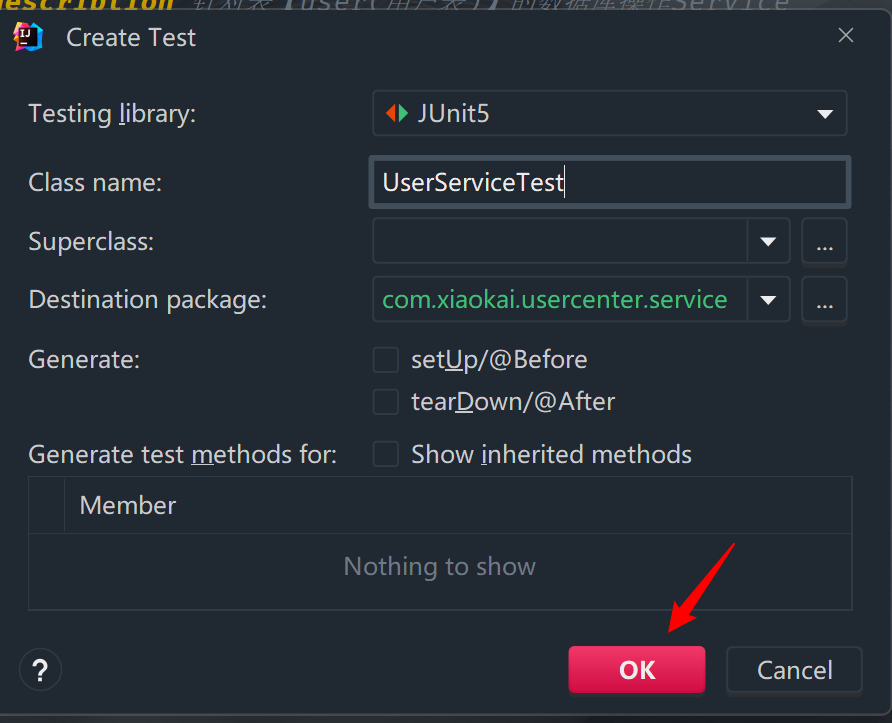The width and height of the screenshot is (892, 723).
Task: Click the Nothing to show list area
Action: click(440, 567)
